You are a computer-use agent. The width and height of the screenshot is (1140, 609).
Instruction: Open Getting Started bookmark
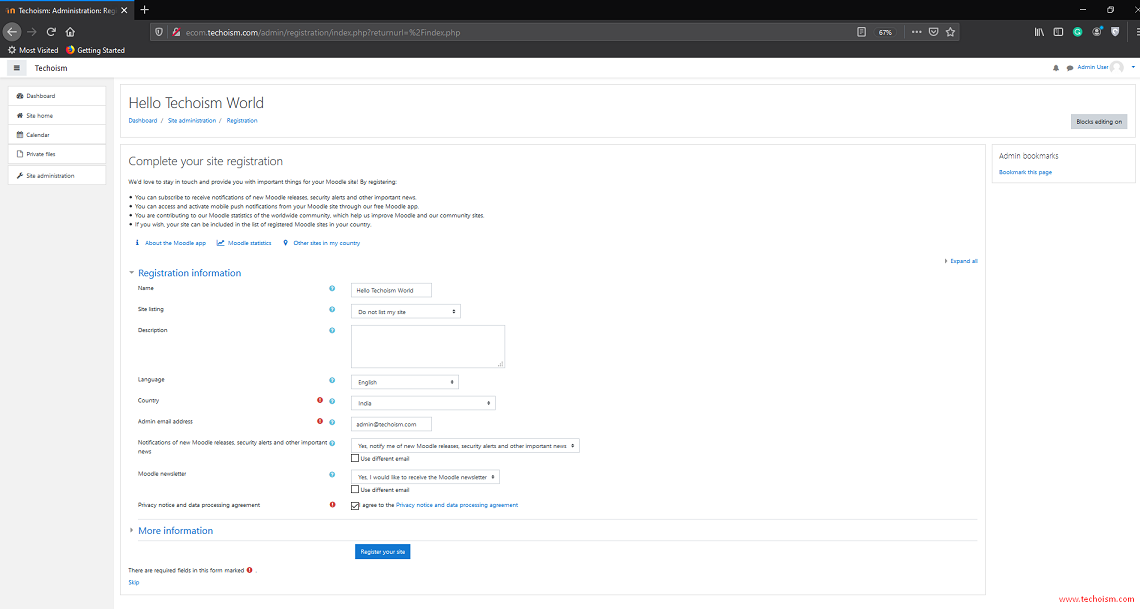pyautogui.click(x=95, y=50)
